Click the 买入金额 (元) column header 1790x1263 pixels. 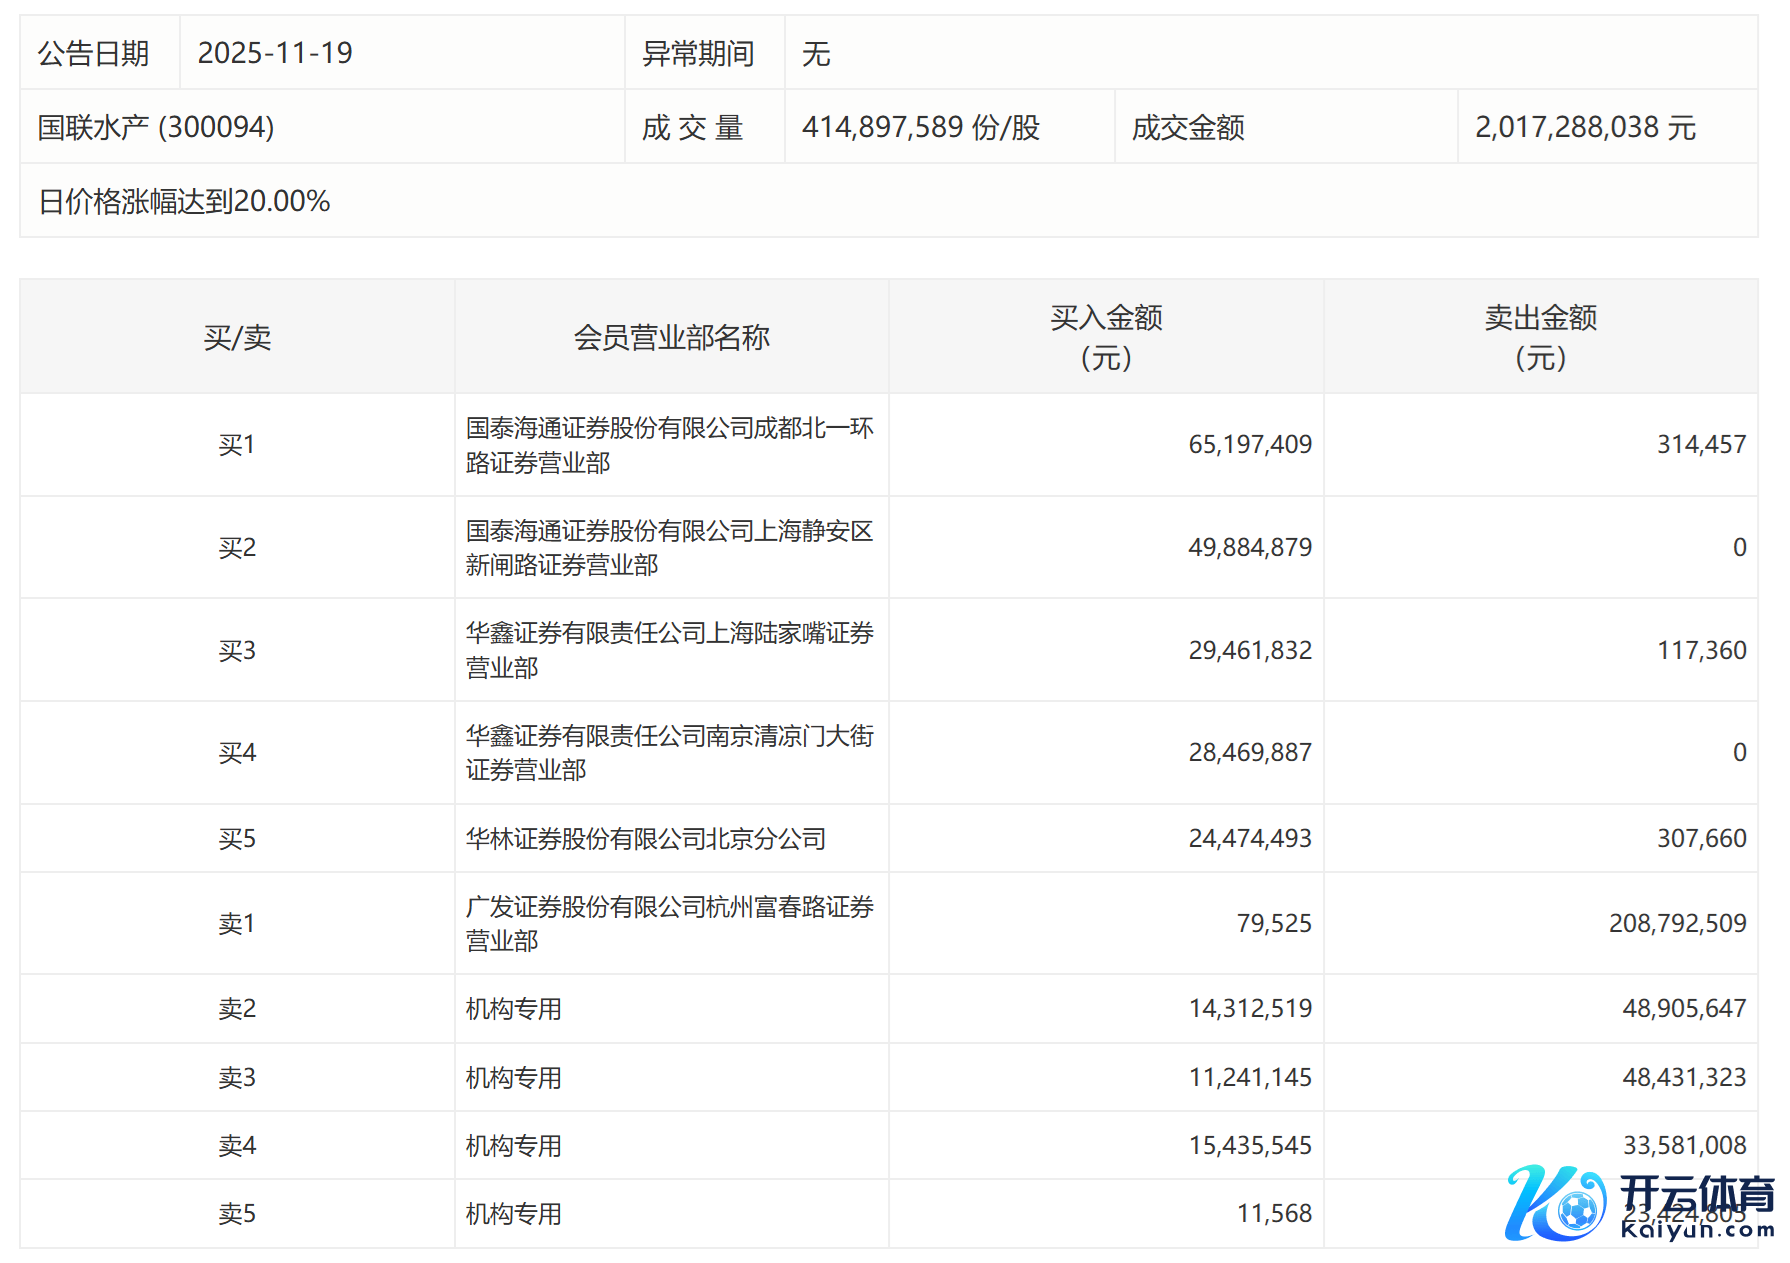[1106, 338]
